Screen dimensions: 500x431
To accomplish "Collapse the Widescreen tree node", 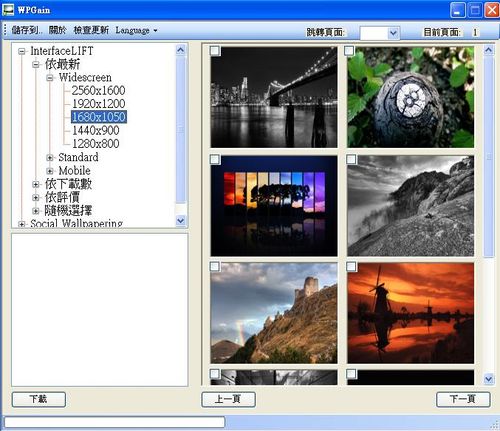I will (x=50, y=78).
